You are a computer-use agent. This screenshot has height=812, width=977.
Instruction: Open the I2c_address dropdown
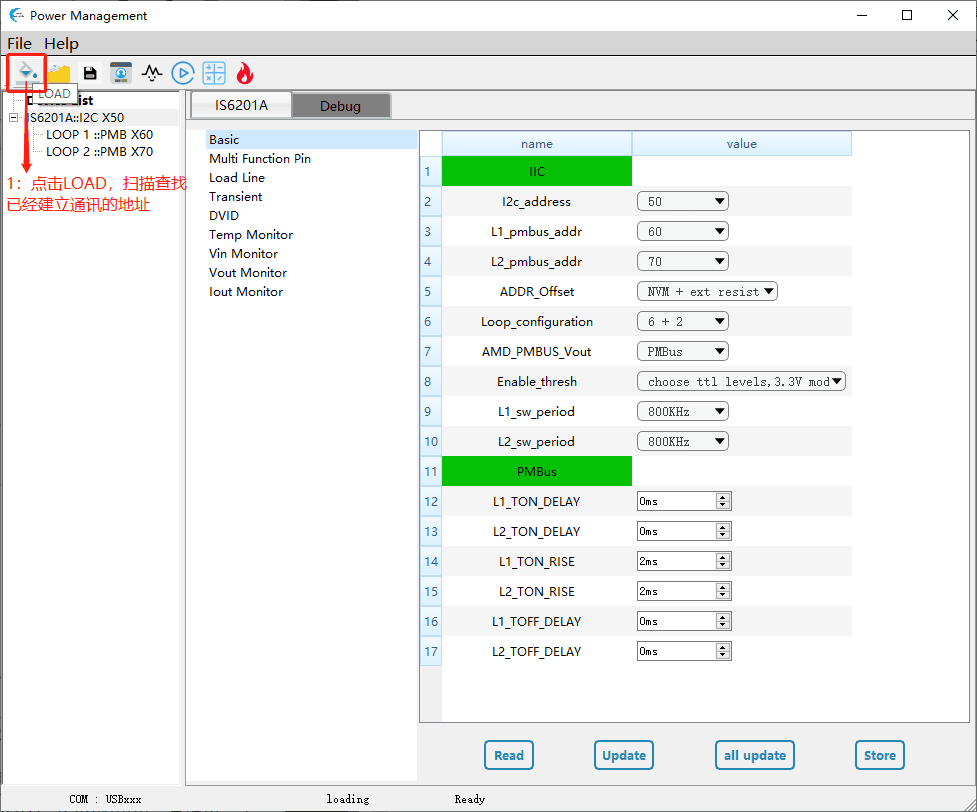682,202
